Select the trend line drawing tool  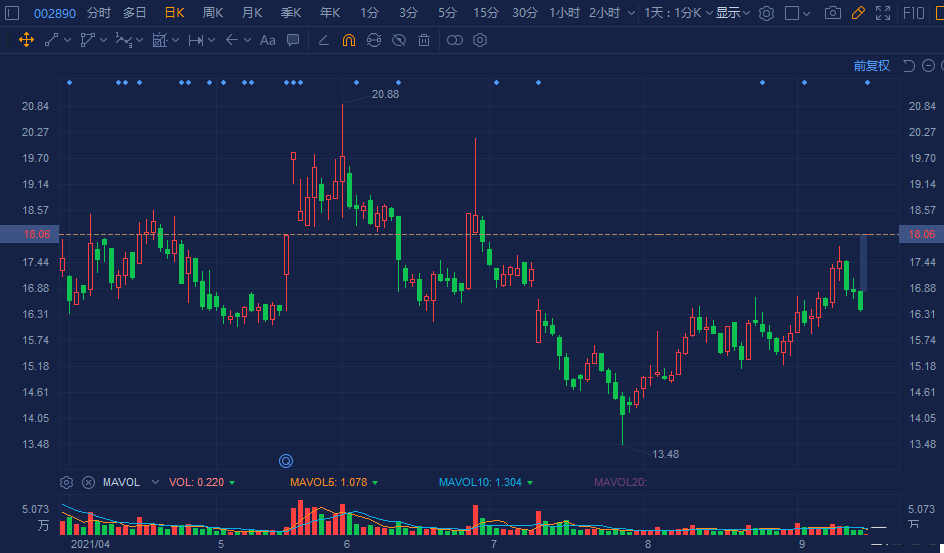(x=52, y=40)
